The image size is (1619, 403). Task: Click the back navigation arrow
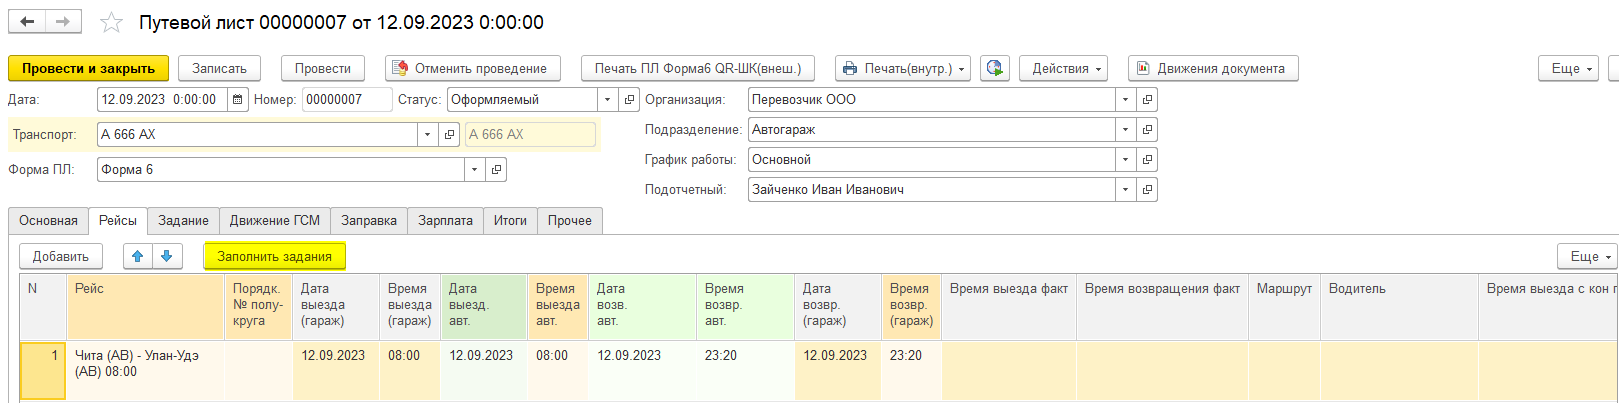[27, 22]
